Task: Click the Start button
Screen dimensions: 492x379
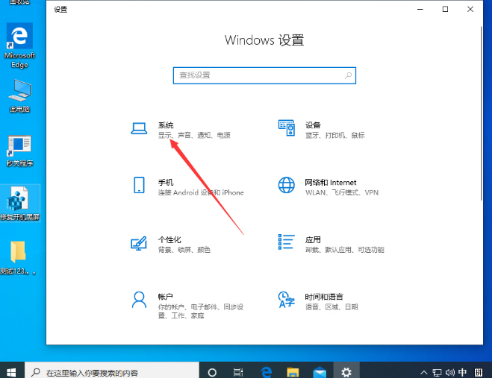Action: point(11,372)
